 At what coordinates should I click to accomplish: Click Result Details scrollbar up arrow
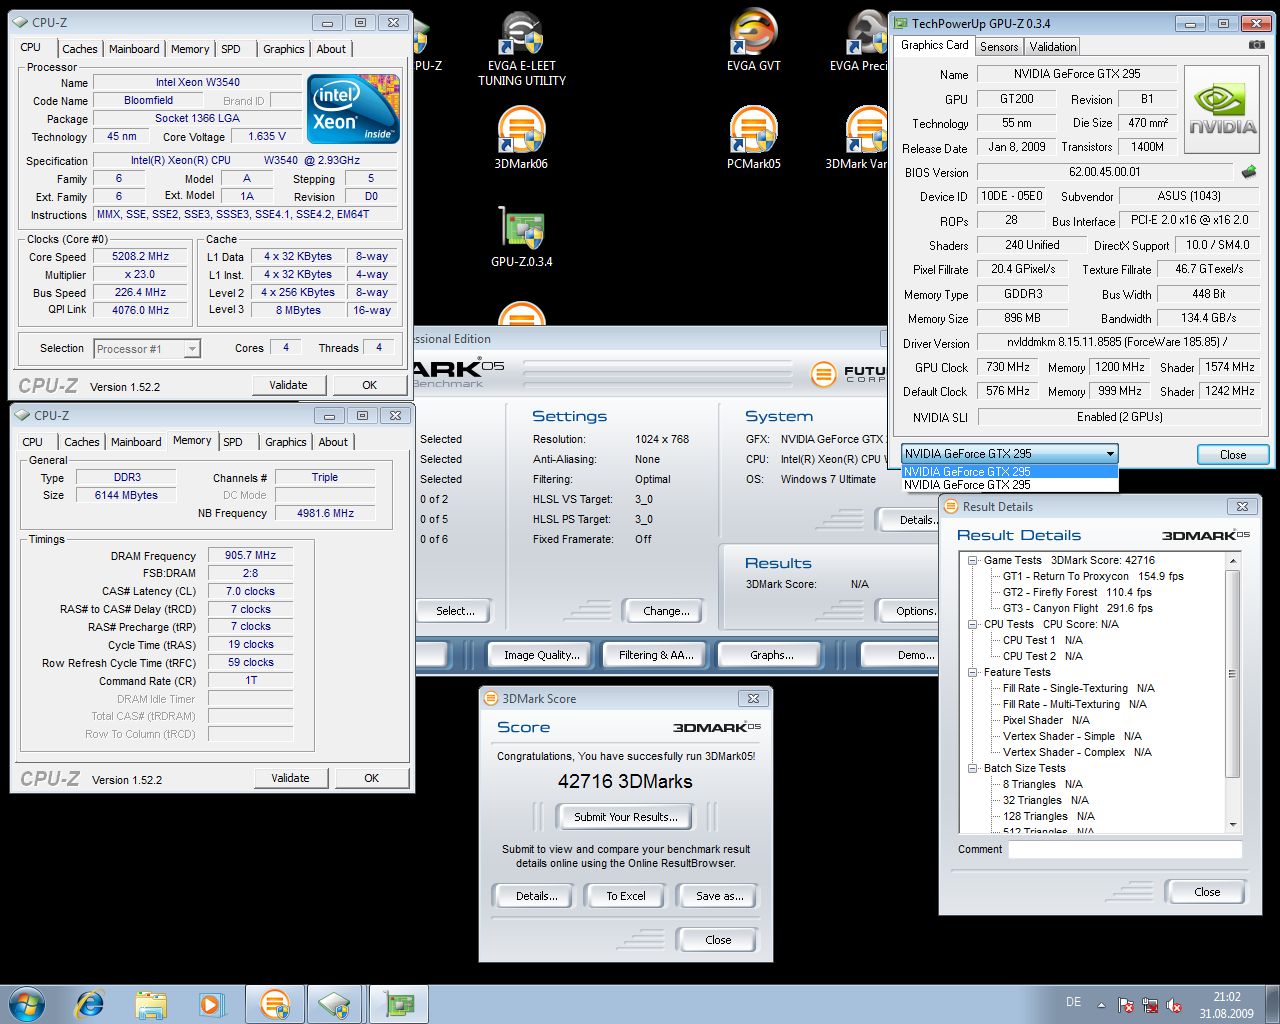point(1233,561)
